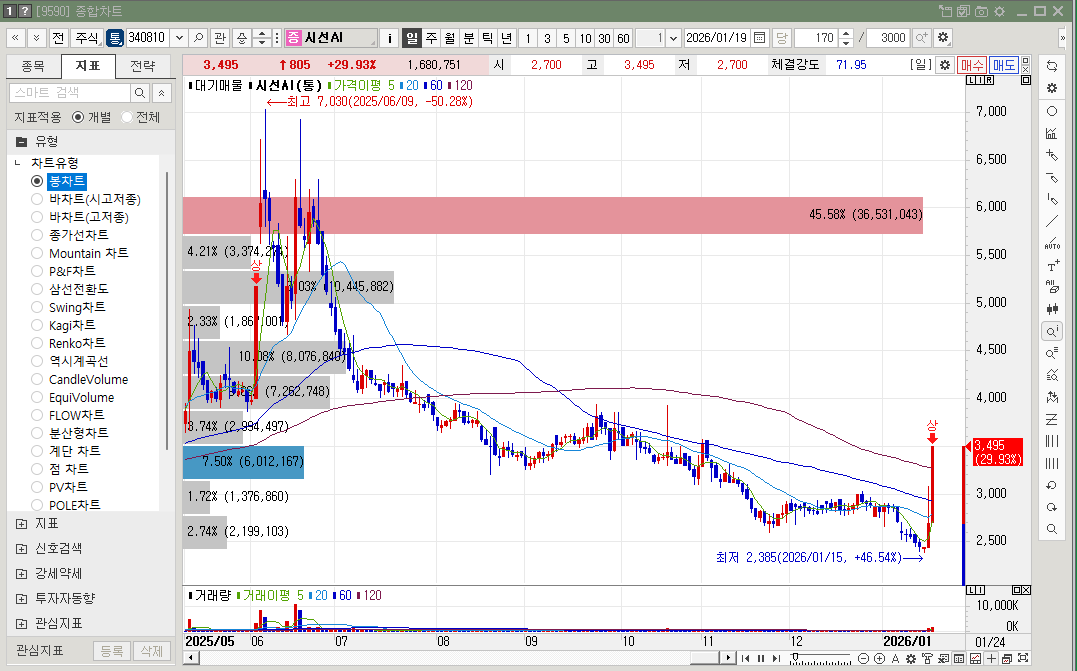
Task: Select 바차트(시고저종) chart type
Action: coord(37,199)
